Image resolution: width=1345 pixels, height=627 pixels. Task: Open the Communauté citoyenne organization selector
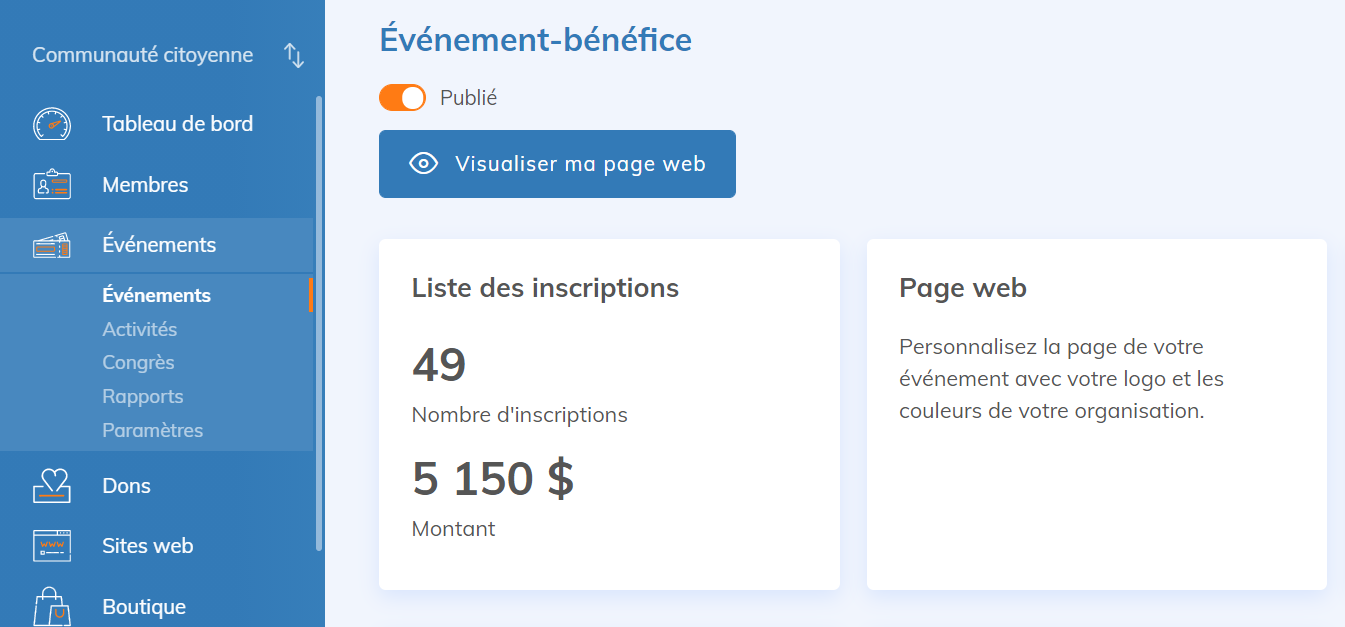142,55
